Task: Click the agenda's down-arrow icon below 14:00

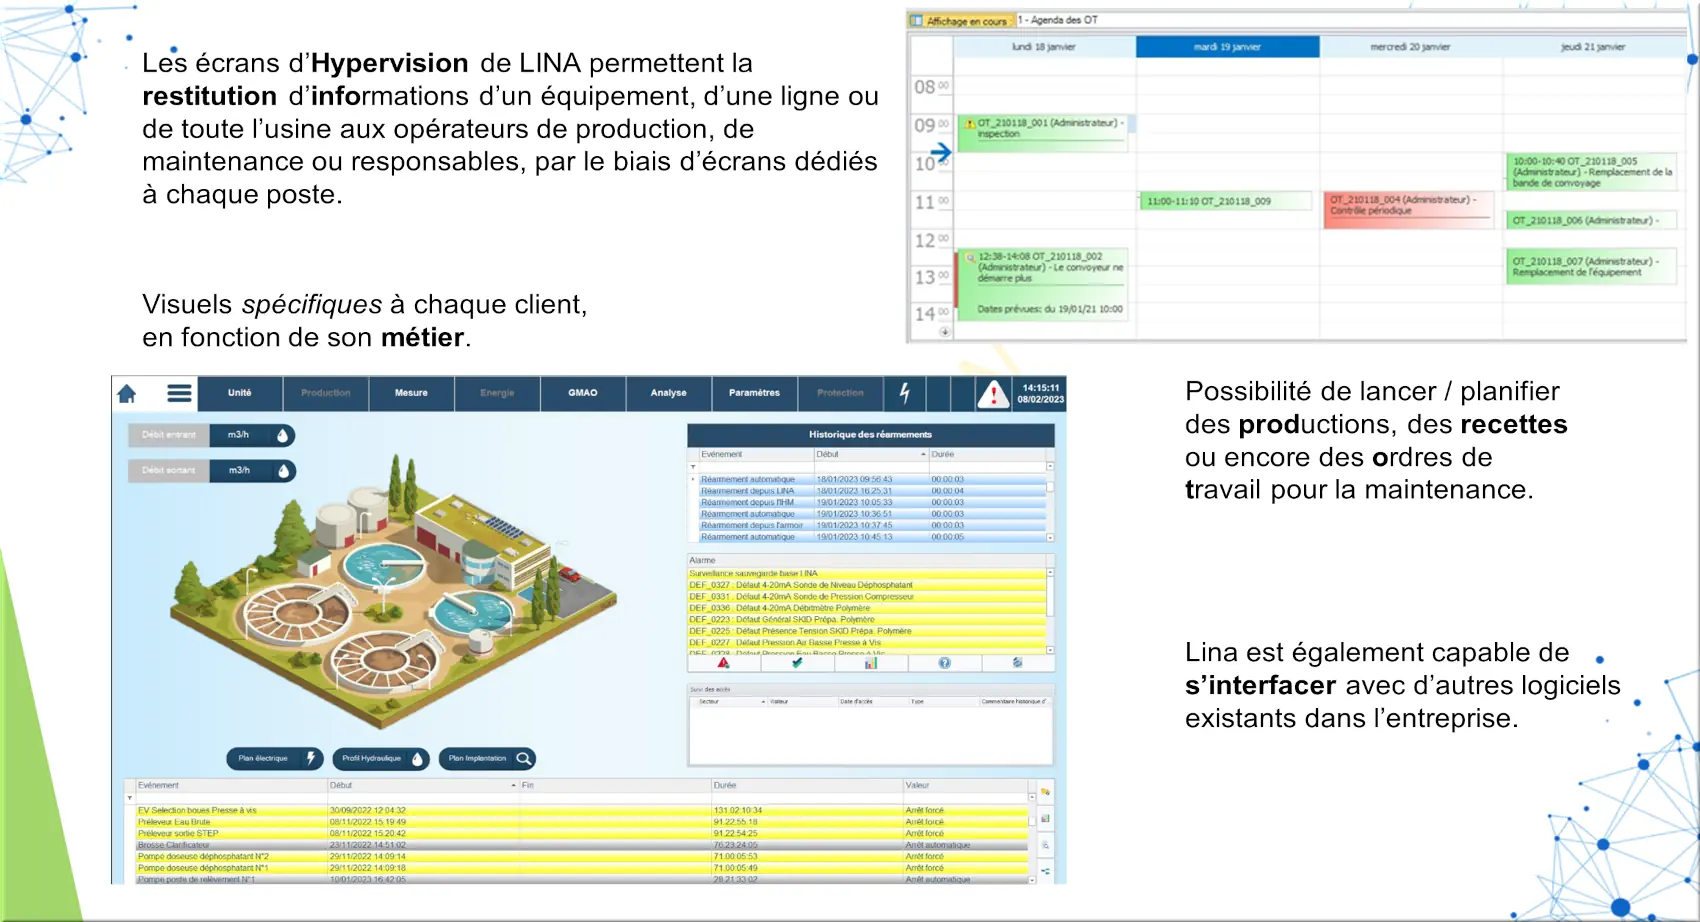Action: 944,332
